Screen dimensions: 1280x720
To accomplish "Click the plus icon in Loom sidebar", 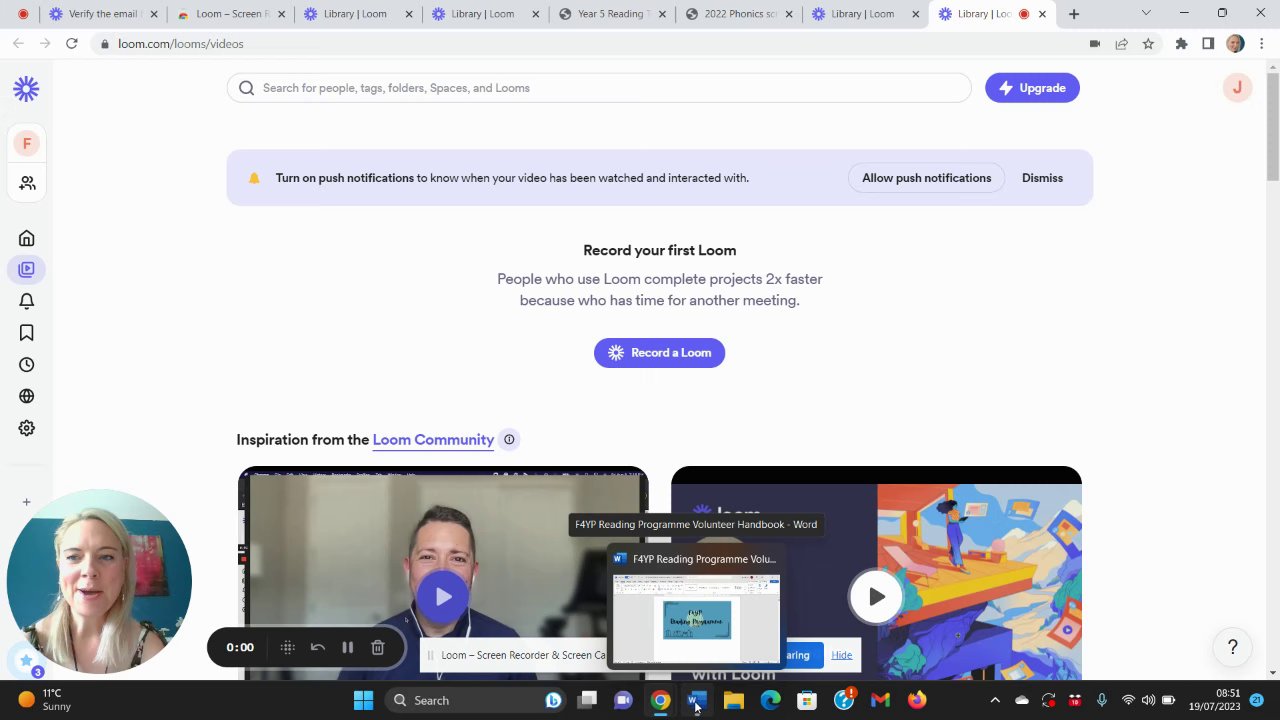I will (x=27, y=502).
